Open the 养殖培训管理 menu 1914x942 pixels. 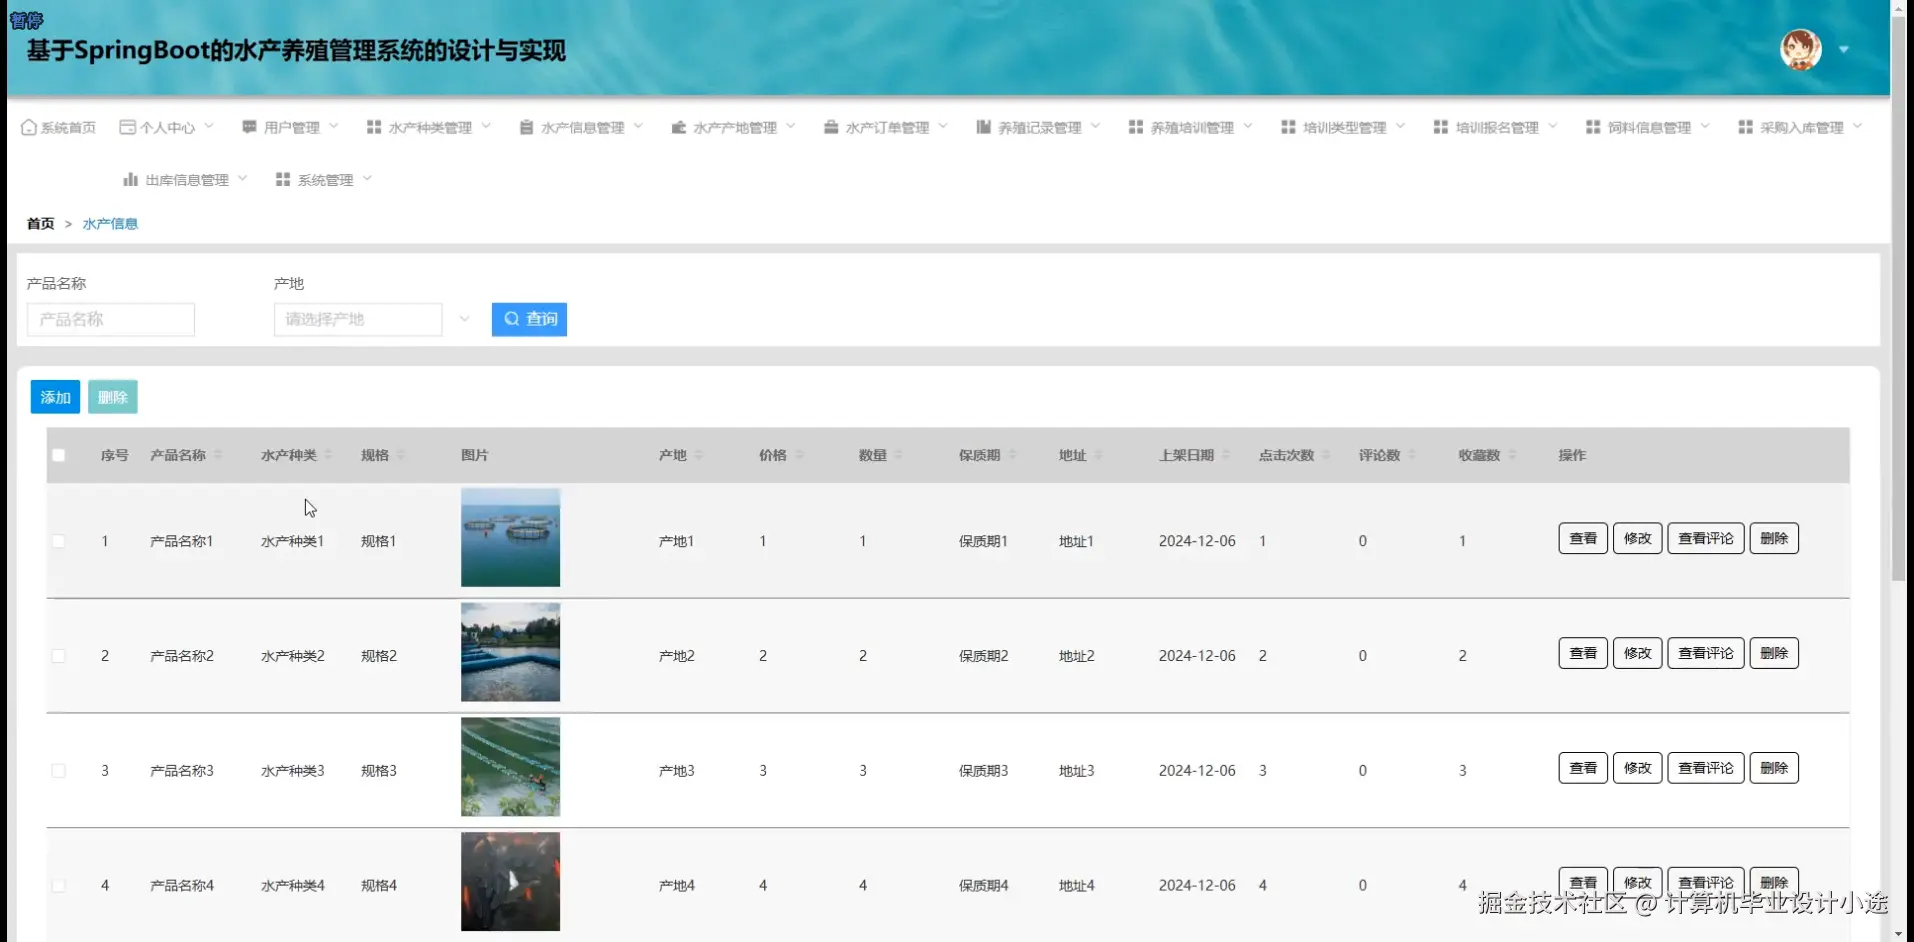pos(1190,127)
